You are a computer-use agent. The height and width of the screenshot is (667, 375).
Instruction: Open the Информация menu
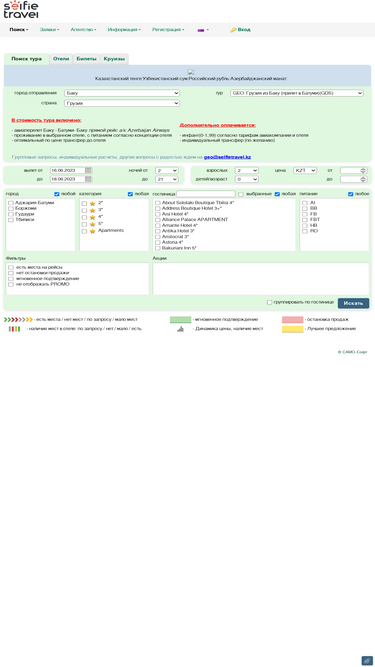[124, 30]
